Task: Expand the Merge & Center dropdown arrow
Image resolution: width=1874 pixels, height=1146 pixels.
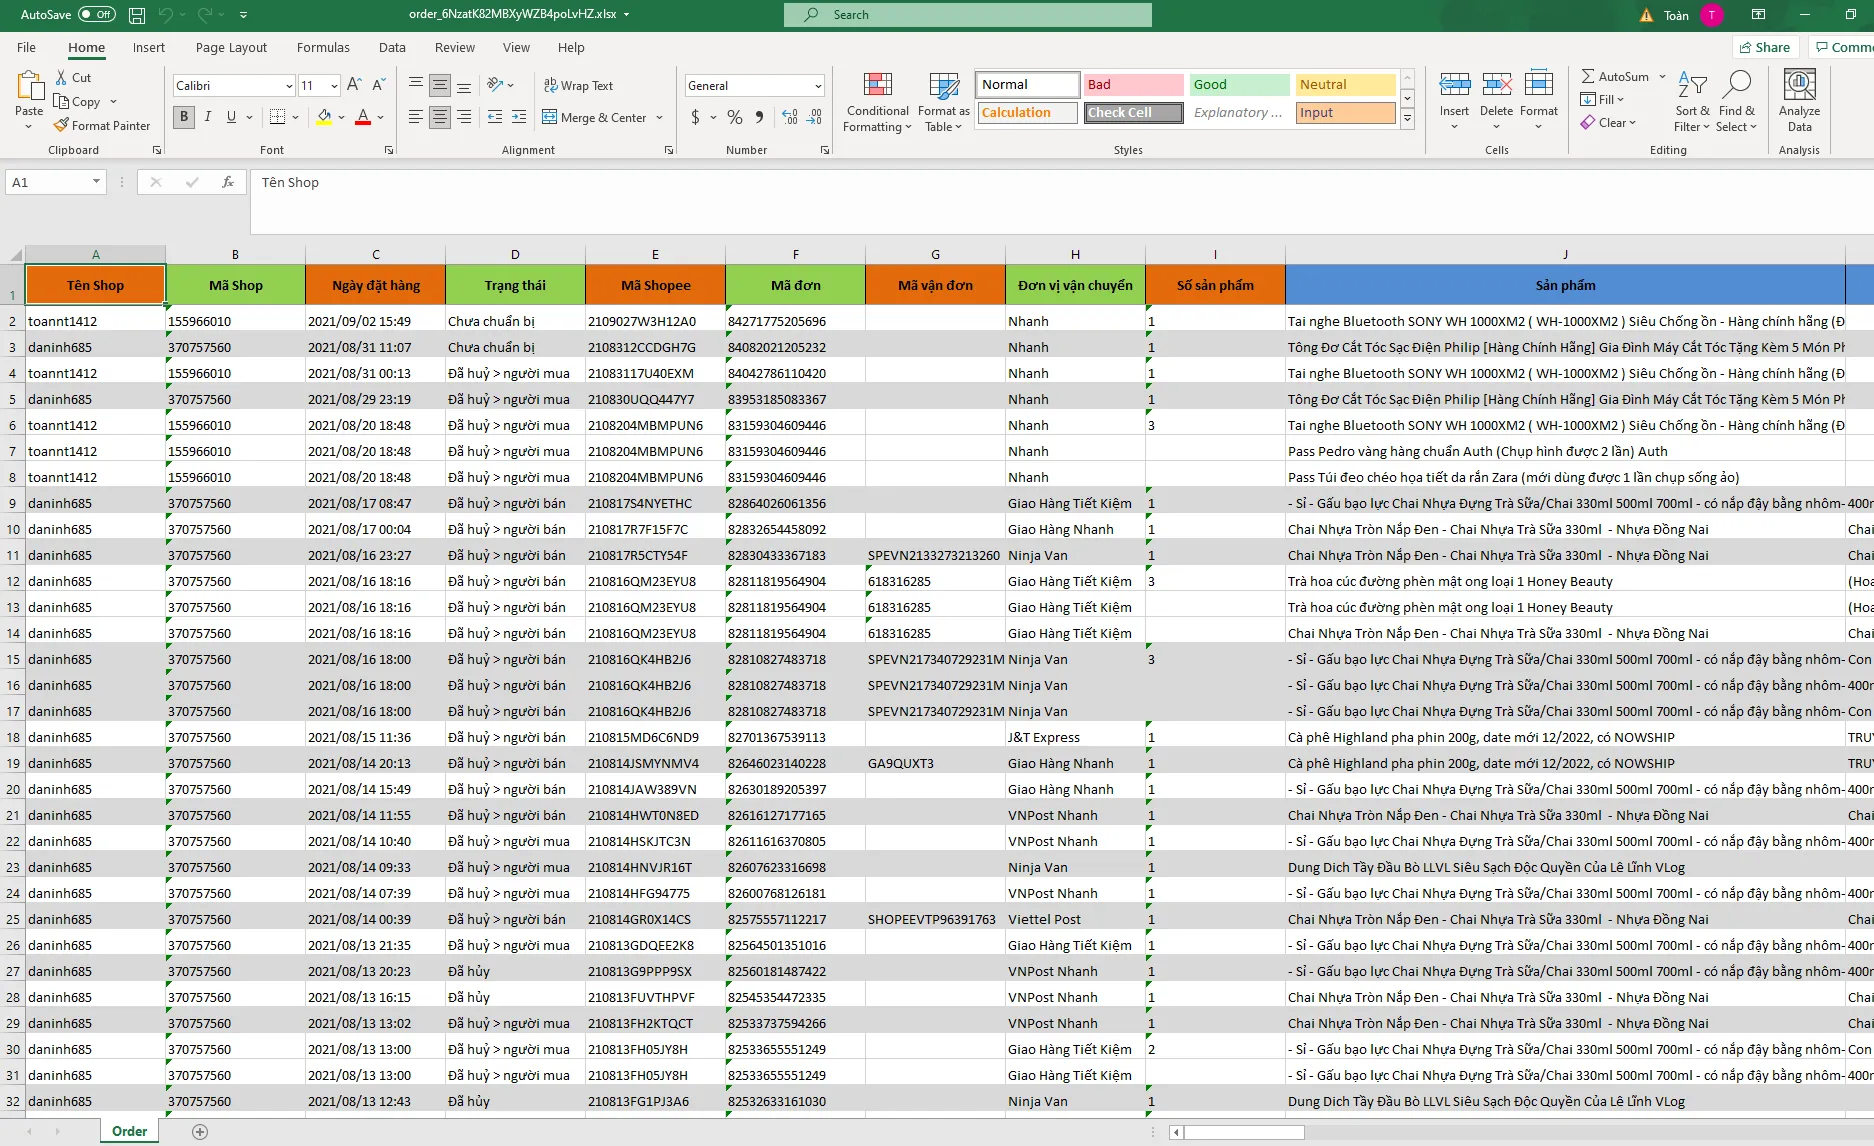Action: pyautogui.click(x=660, y=117)
